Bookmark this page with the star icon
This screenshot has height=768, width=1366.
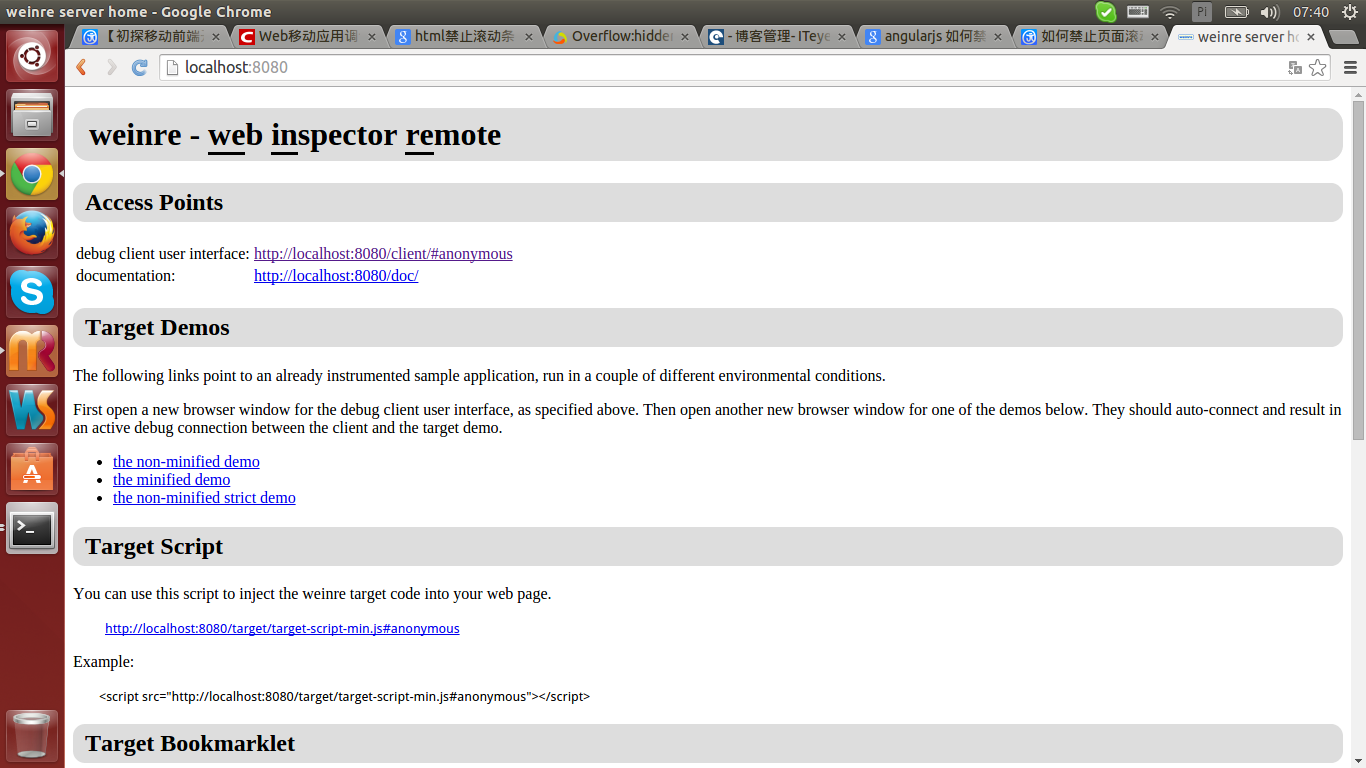click(x=1318, y=67)
